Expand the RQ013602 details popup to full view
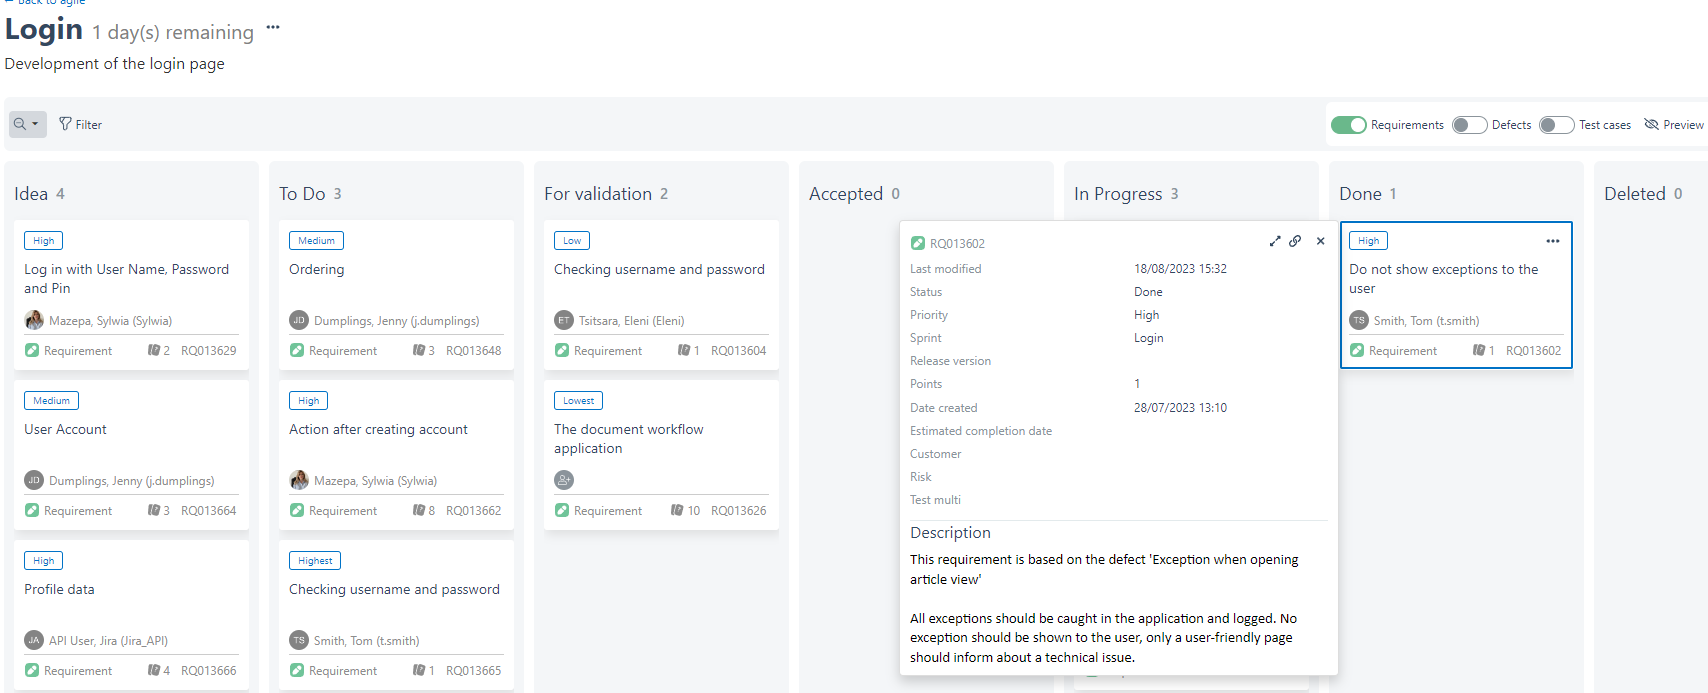 1274,241
